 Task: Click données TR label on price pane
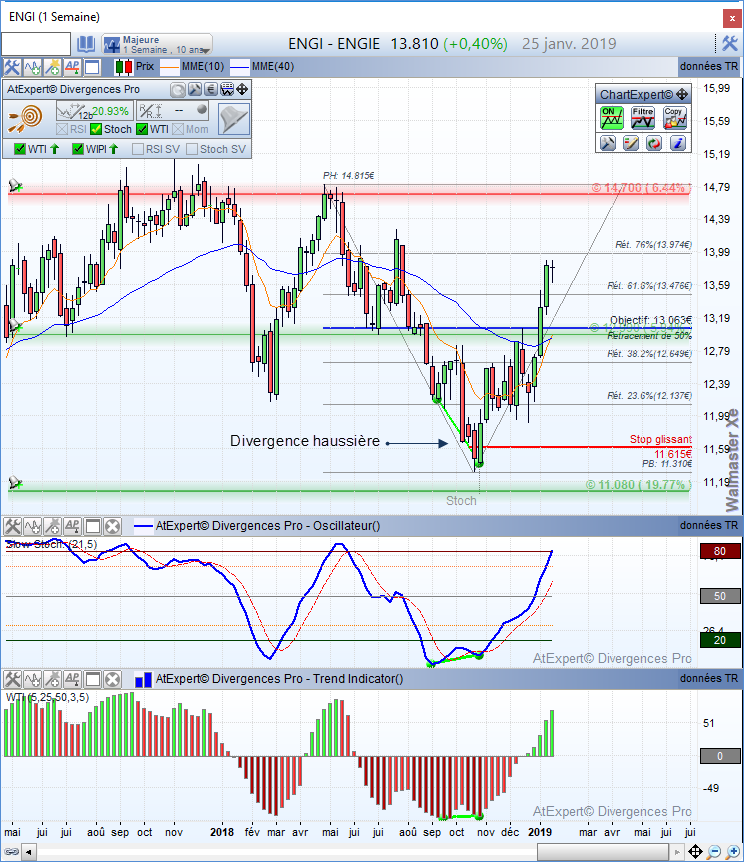tap(709, 67)
